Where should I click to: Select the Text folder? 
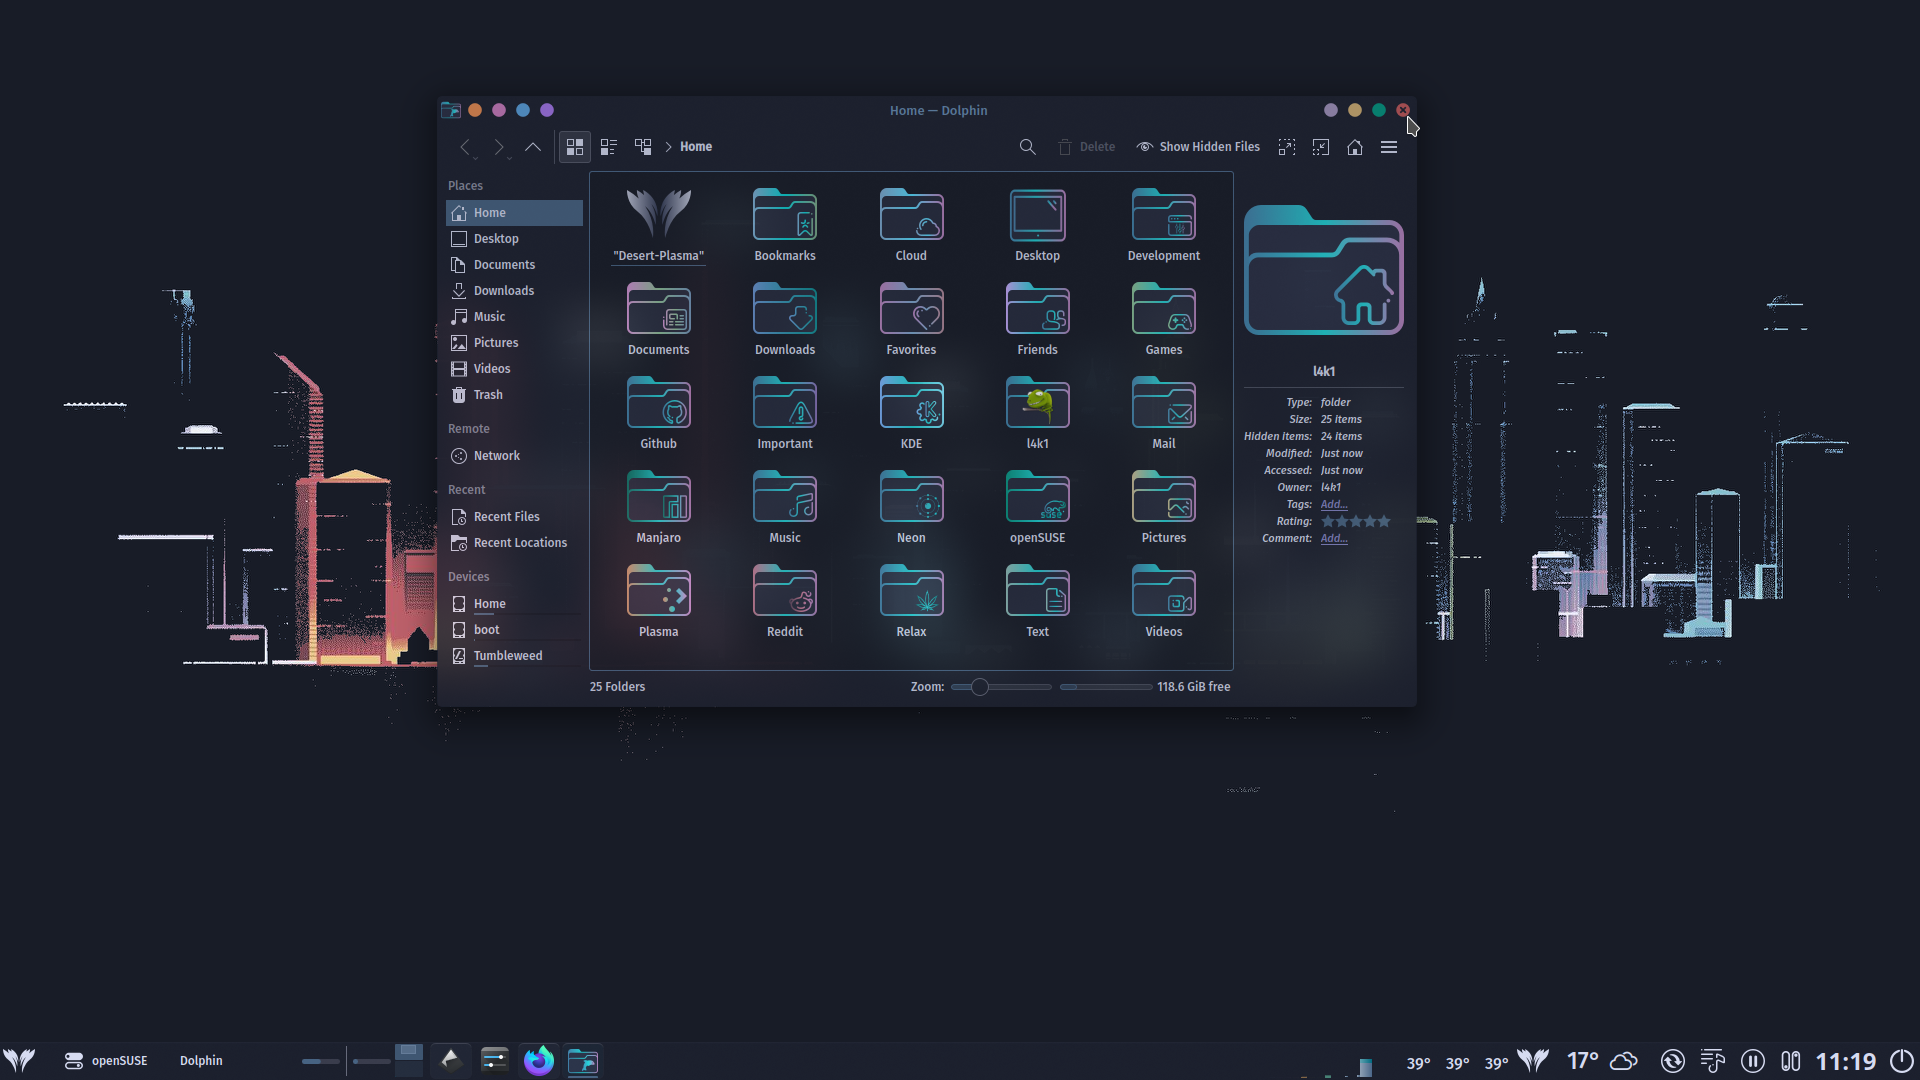point(1038,601)
